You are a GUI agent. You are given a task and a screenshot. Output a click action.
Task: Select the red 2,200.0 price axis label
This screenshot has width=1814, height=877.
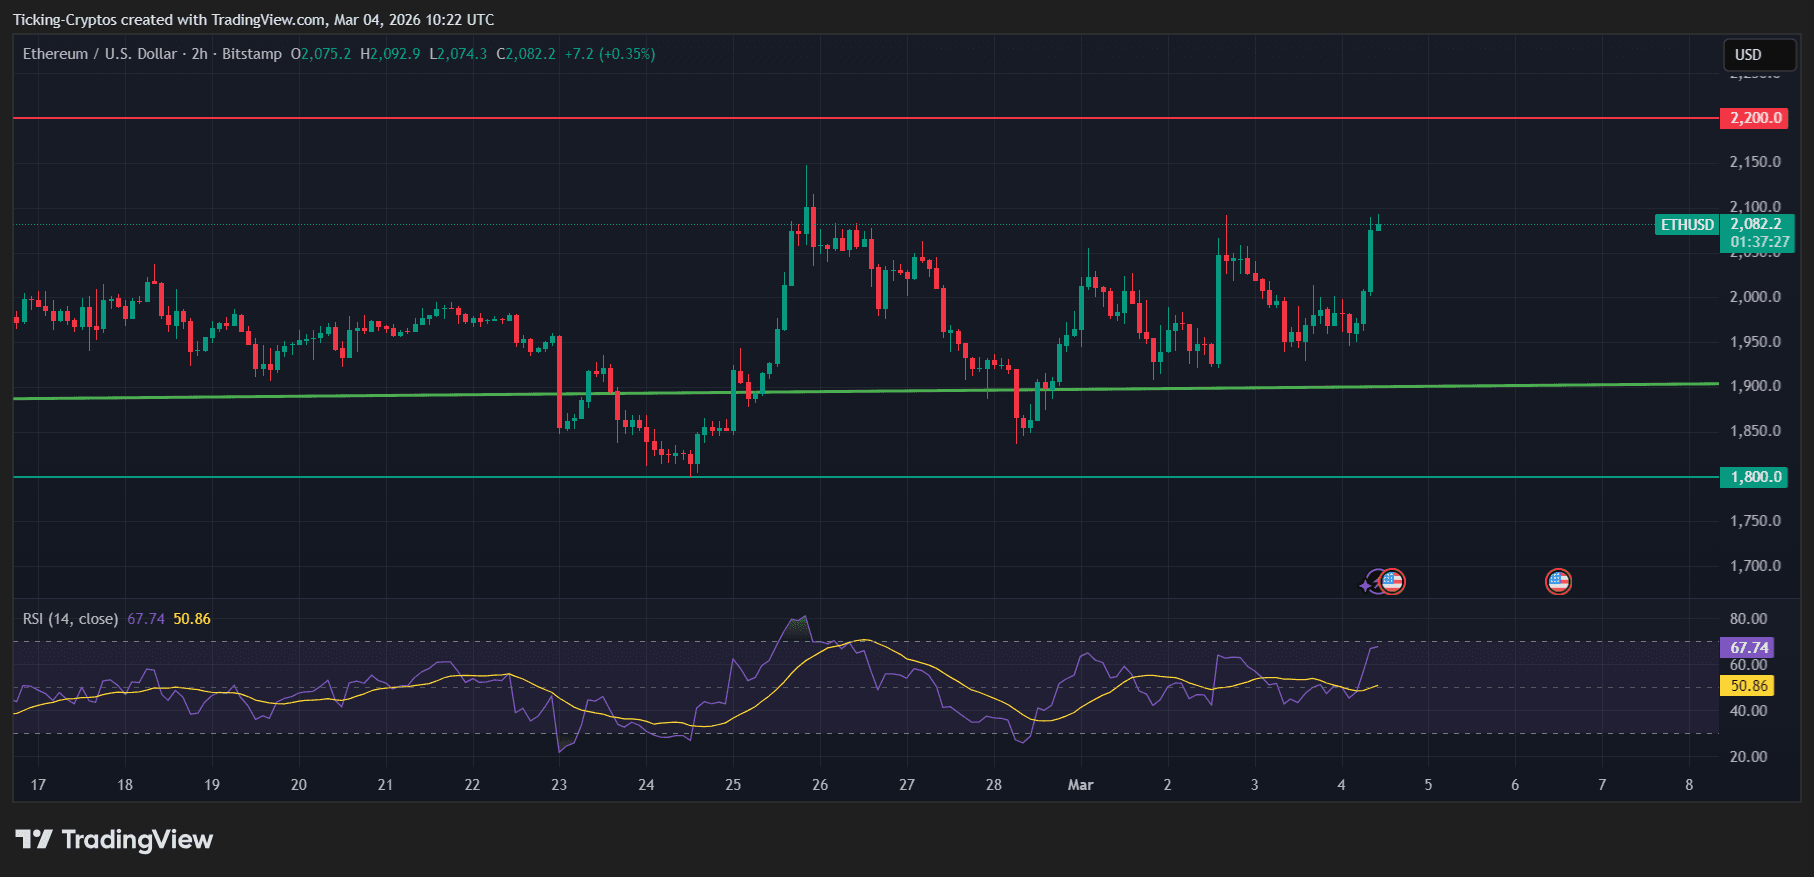1756,118
